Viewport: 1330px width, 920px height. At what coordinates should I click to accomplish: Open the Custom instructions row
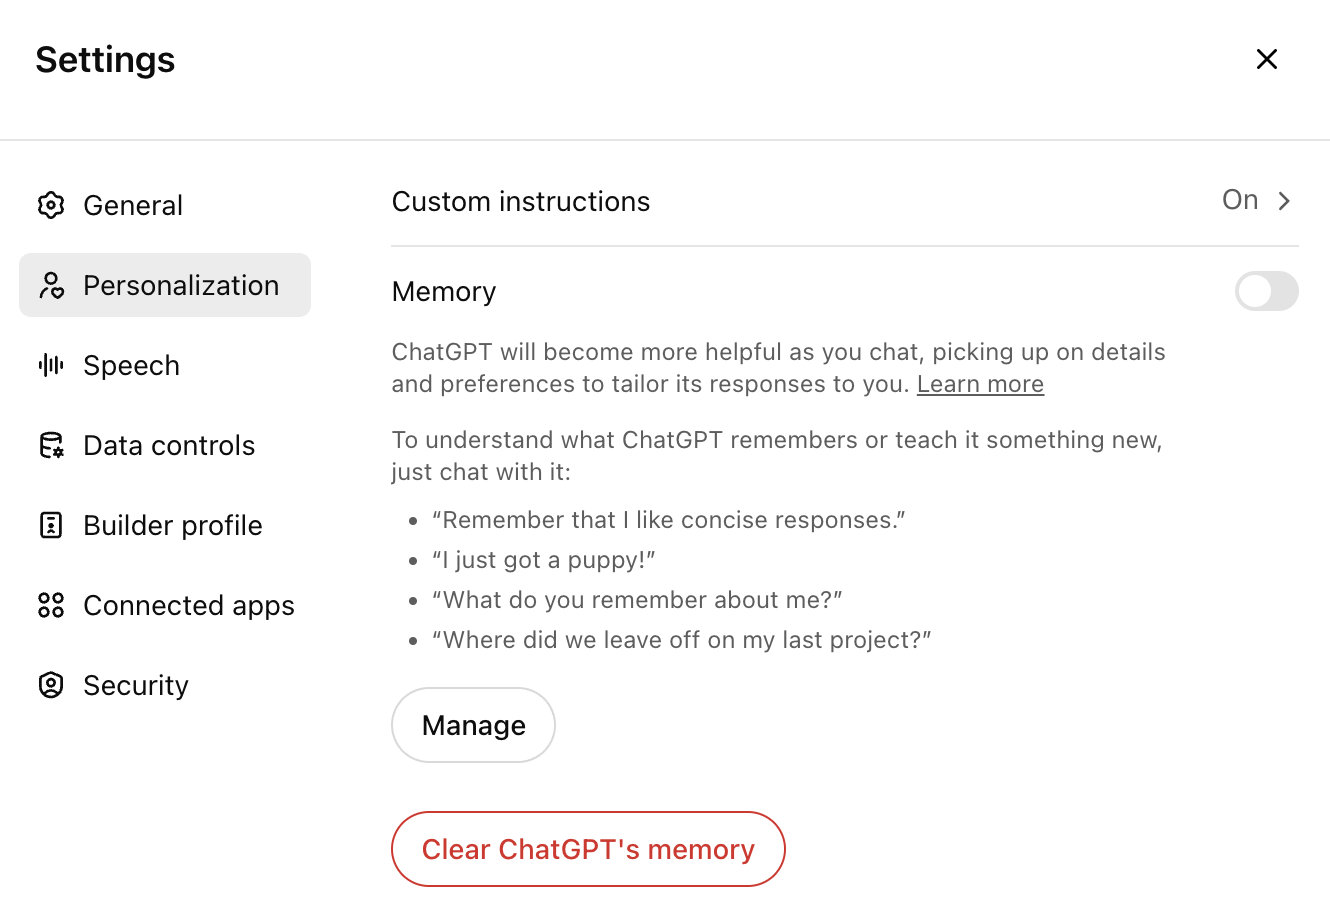point(520,201)
